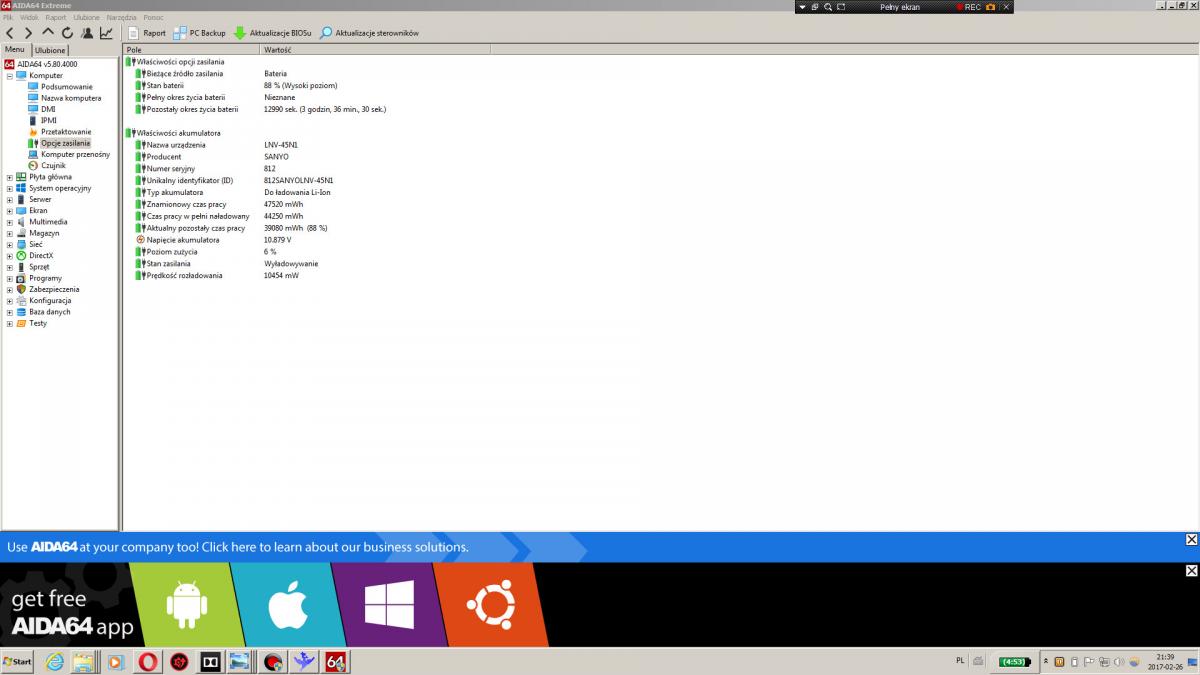The width and height of the screenshot is (1200, 675).
Task: Click Aktualizacje sterowników magnifier button
Action: (369, 33)
